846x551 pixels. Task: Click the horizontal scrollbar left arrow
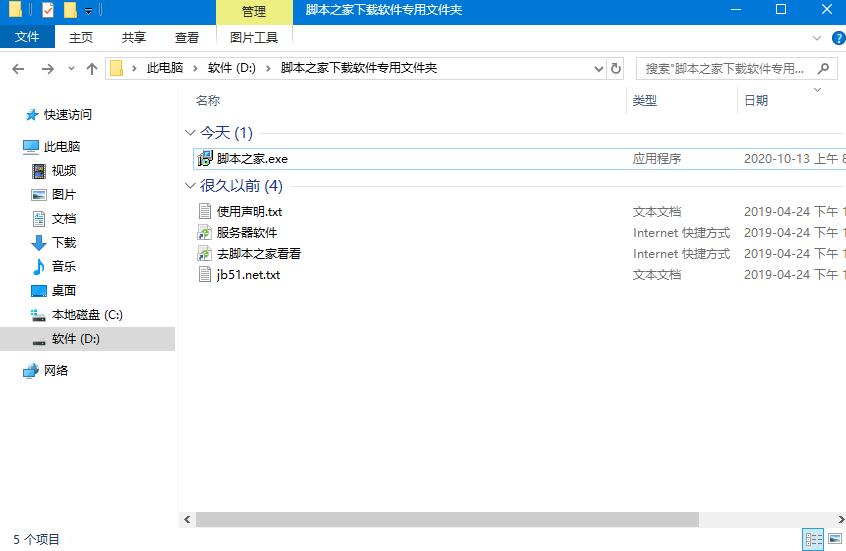click(x=187, y=519)
